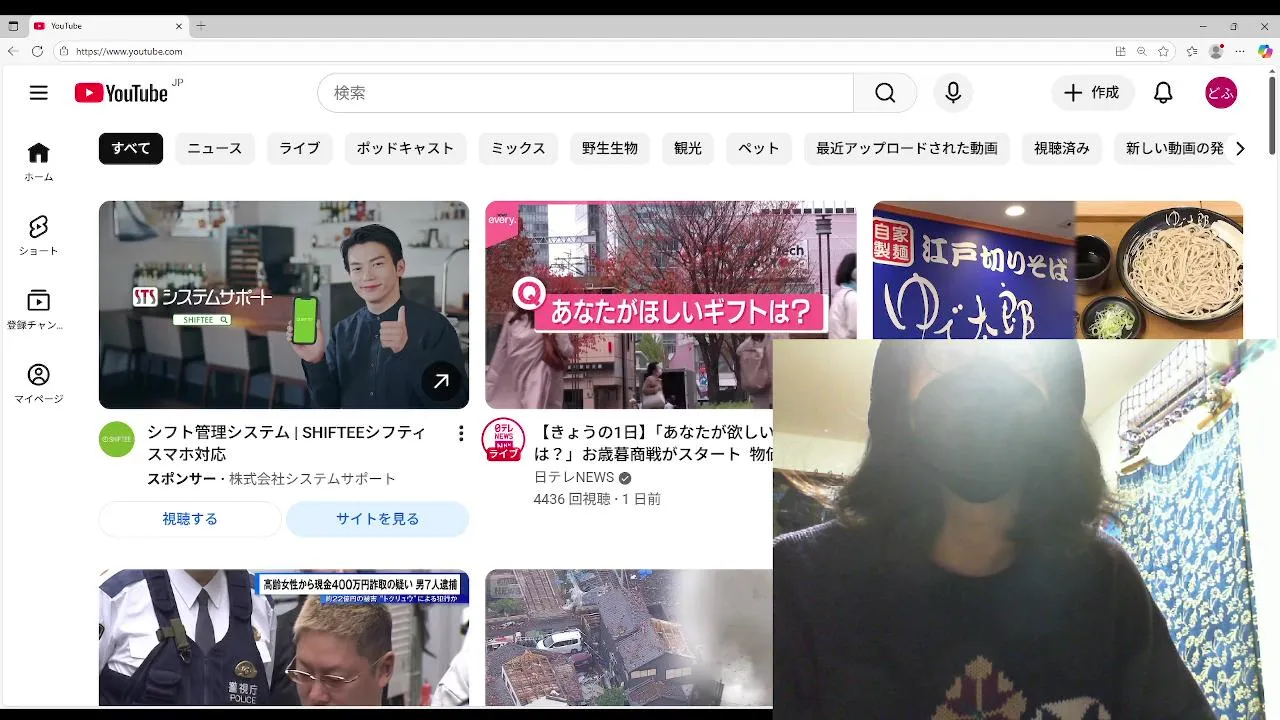Image resolution: width=1280 pixels, height=720 pixels.
Task: Show more filter chips with right arrow
Action: (1240, 148)
